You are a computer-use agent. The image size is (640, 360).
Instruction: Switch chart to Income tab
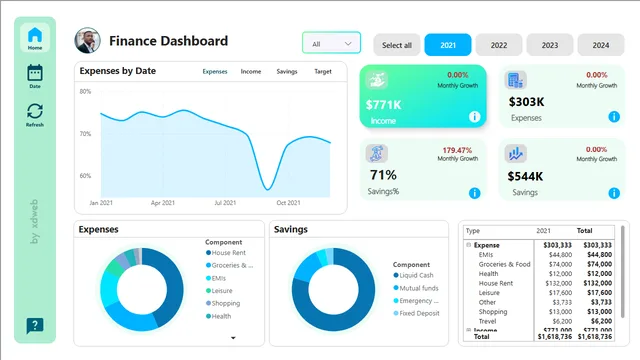coord(251,71)
